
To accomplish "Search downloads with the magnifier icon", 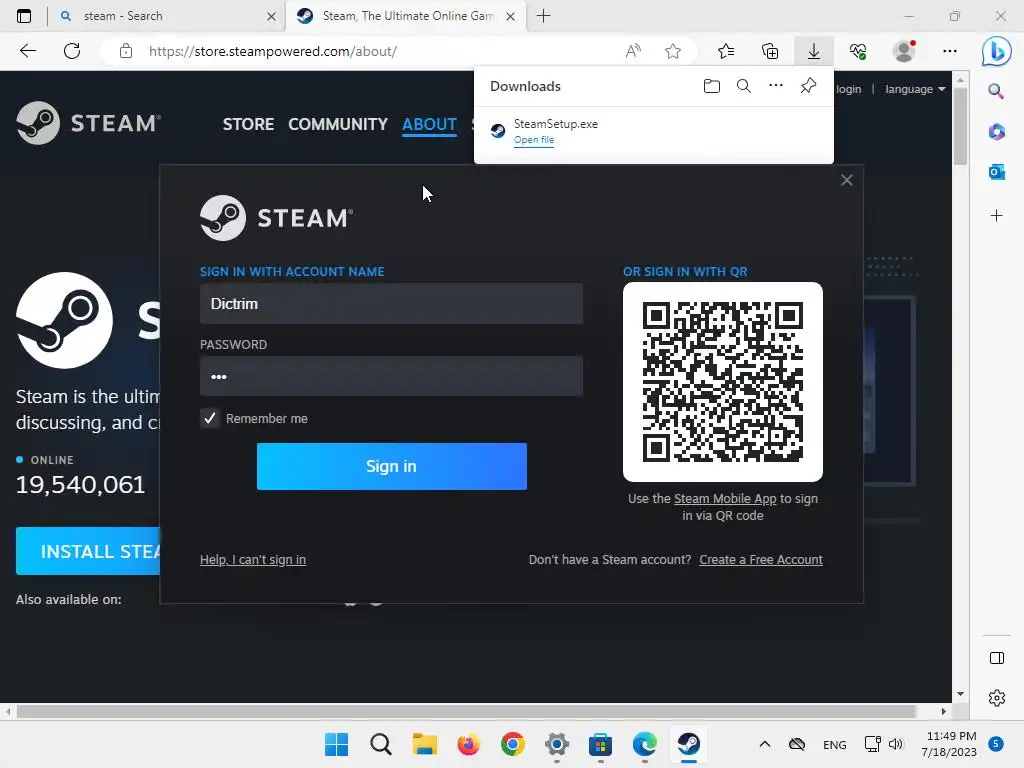I will [x=743, y=86].
